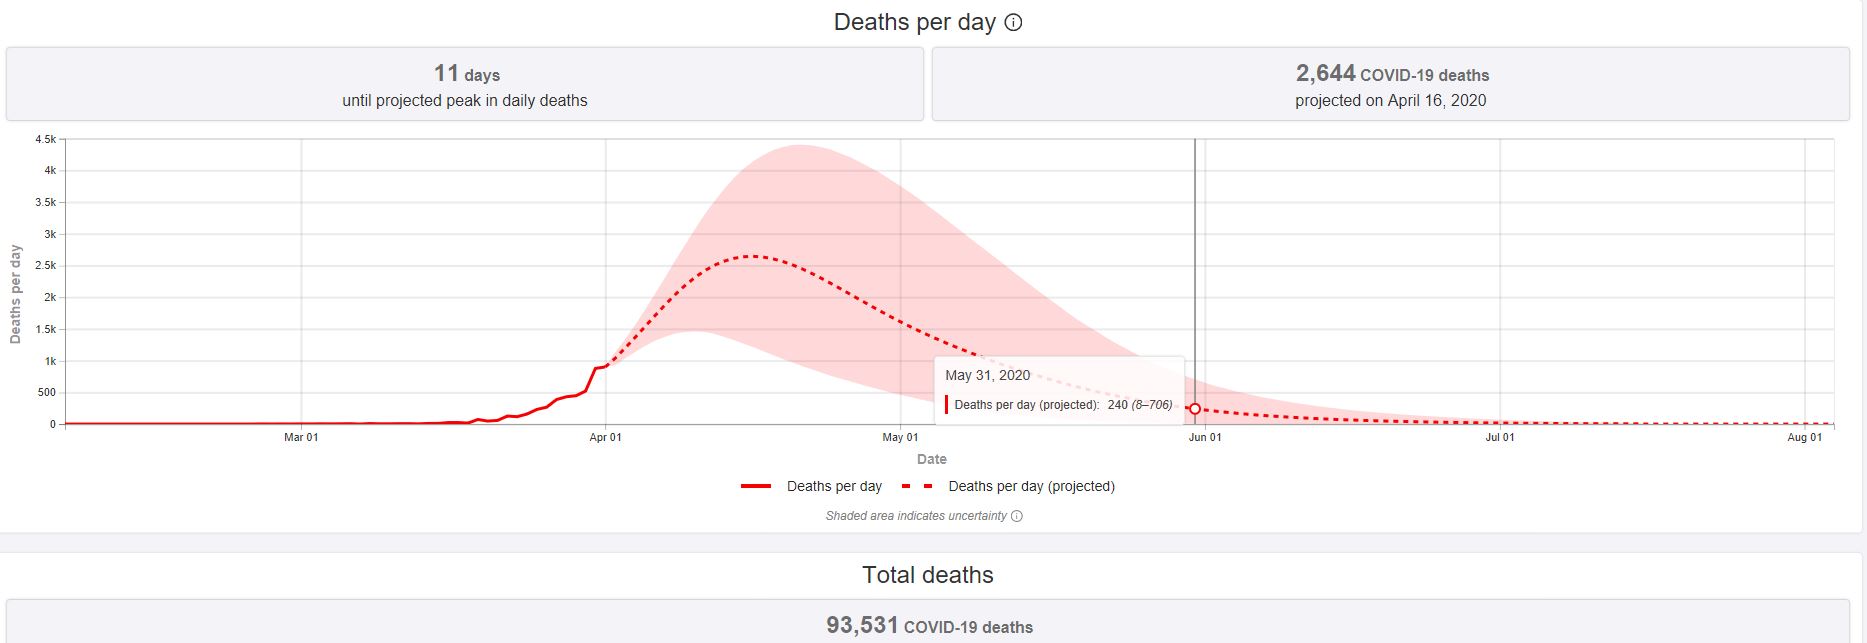Click the Jun 01 date axis label
The image size is (1867, 643).
(1204, 438)
